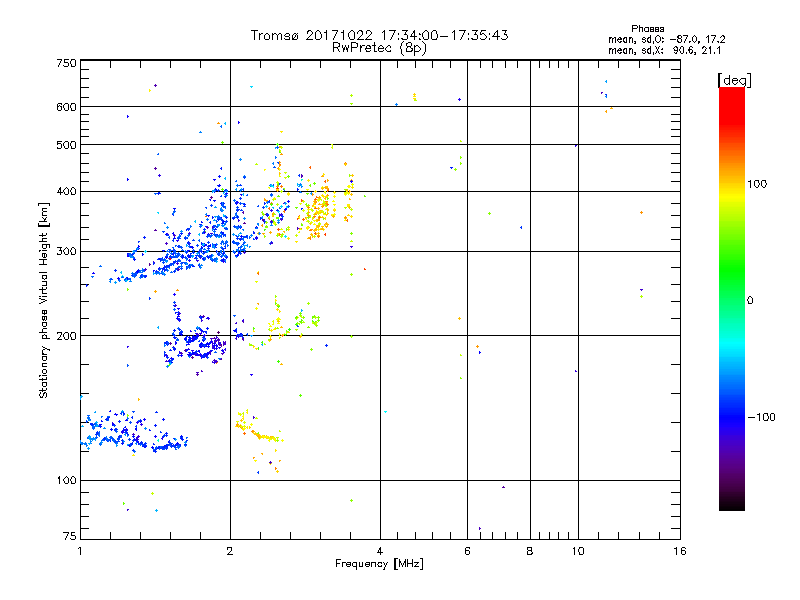Viewport: 800px width, 600px height.
Task: Click the x-axis tick label '6'
Action: coord(467,551)
